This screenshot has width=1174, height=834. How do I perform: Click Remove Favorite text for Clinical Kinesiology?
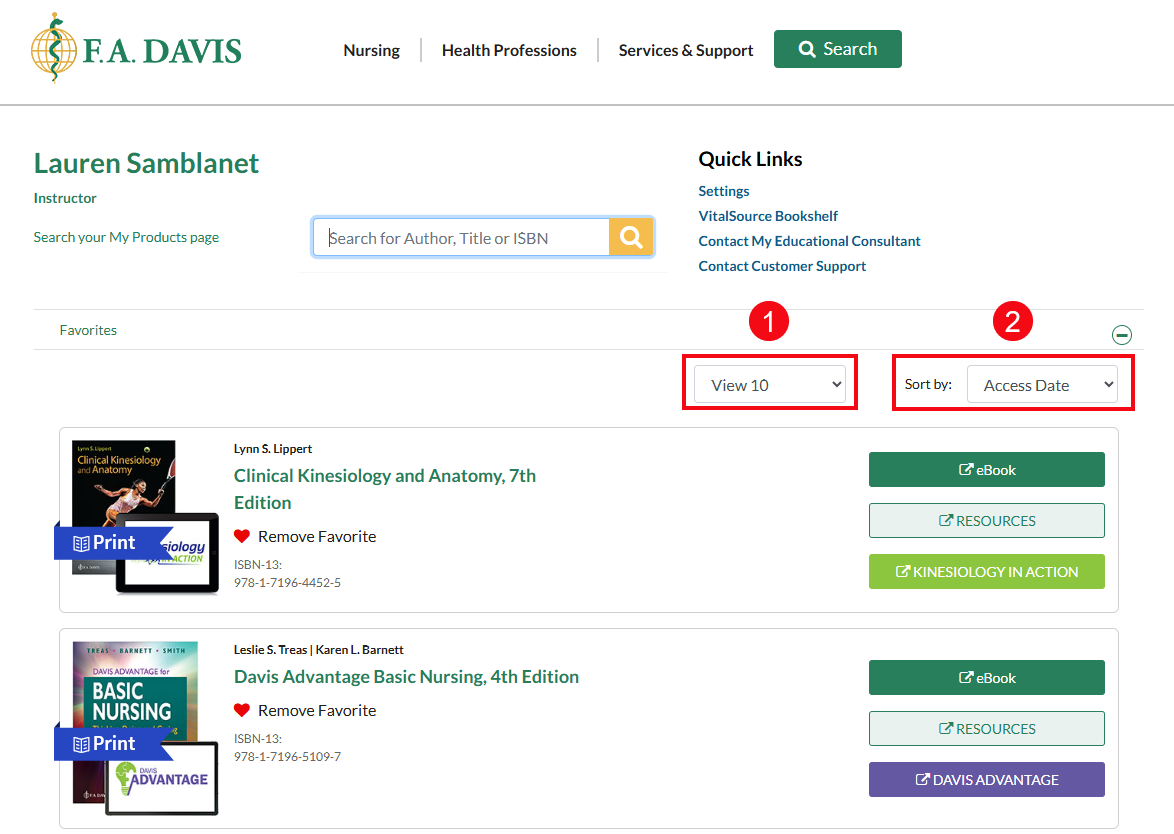point(317,537)
